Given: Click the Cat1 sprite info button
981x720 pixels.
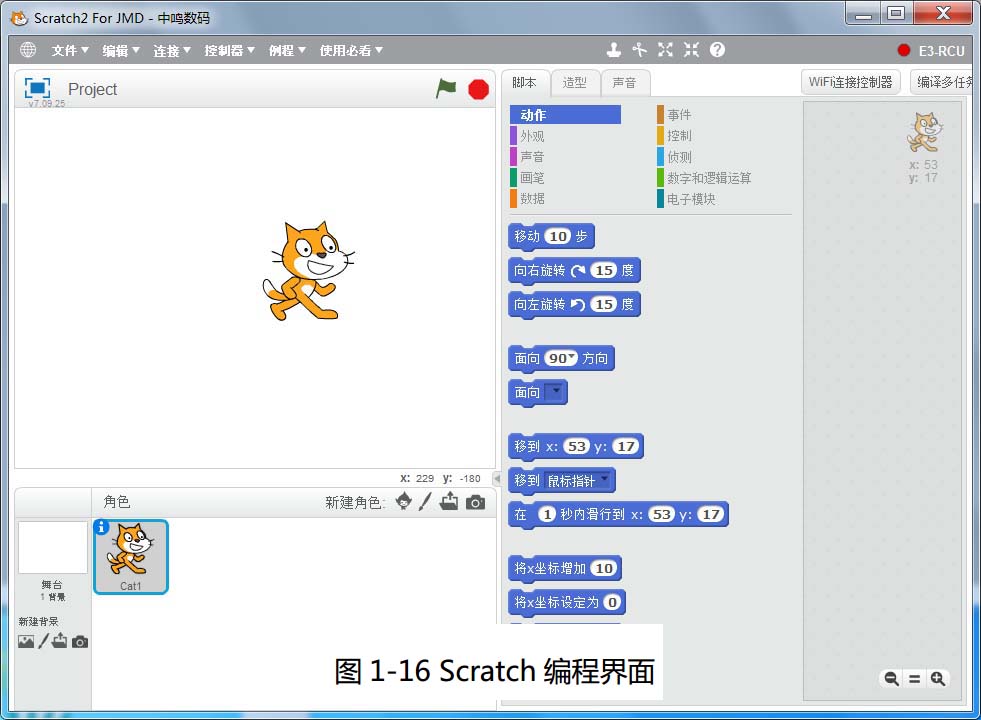Looking at the screenshot, I should tap(101, 527).
